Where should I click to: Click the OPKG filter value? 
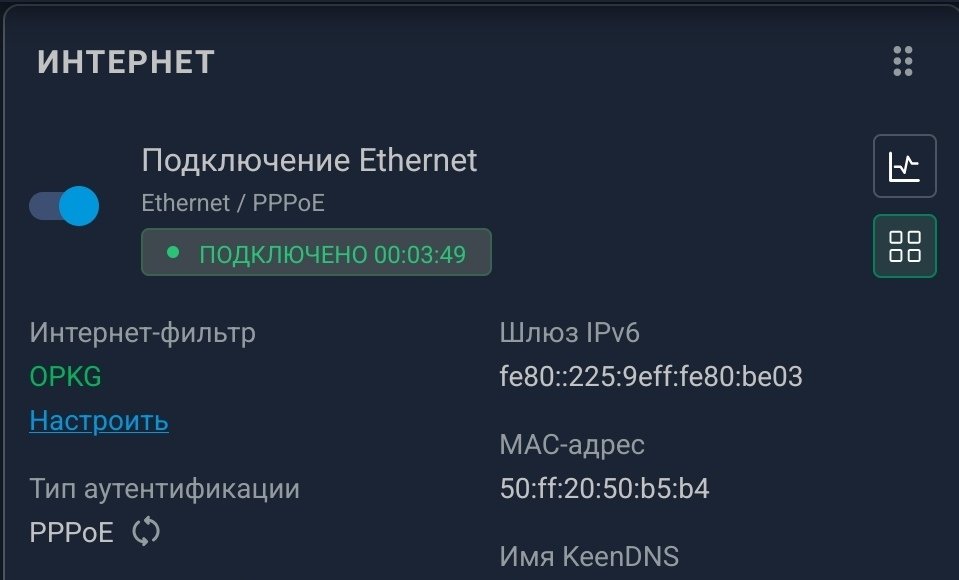[66, 377]
